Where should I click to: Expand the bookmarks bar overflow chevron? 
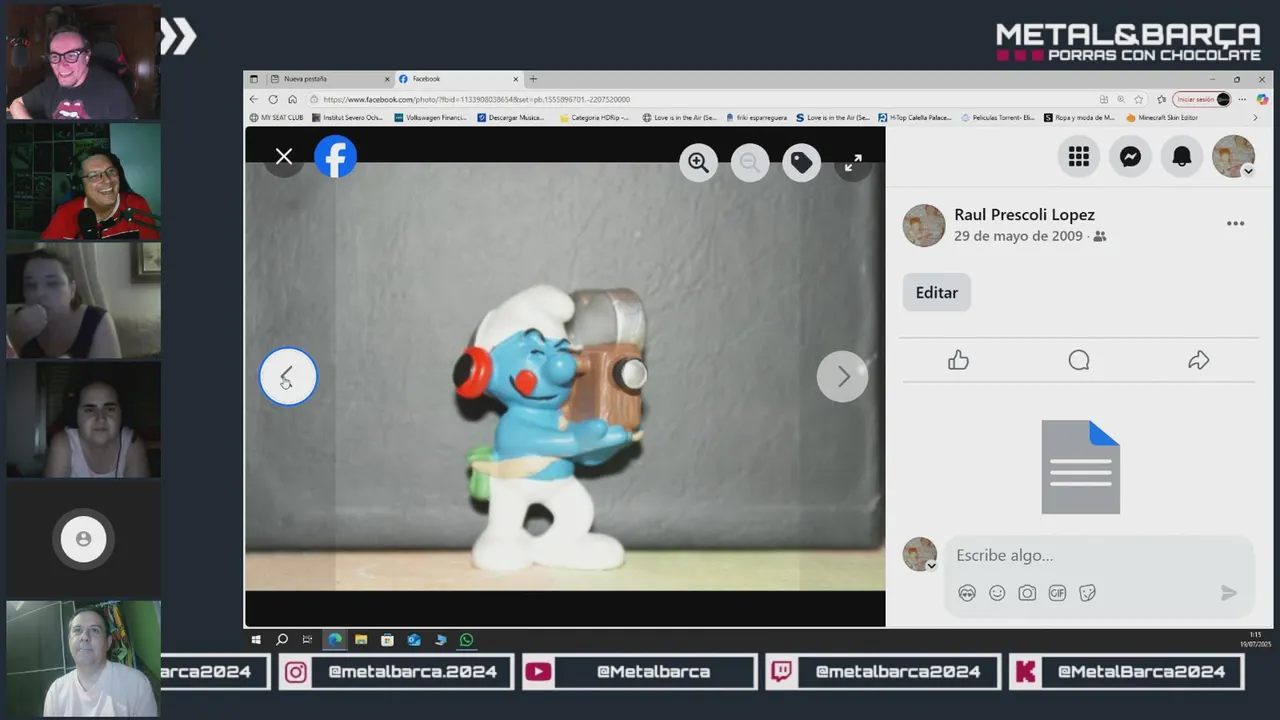[1256, 117]
